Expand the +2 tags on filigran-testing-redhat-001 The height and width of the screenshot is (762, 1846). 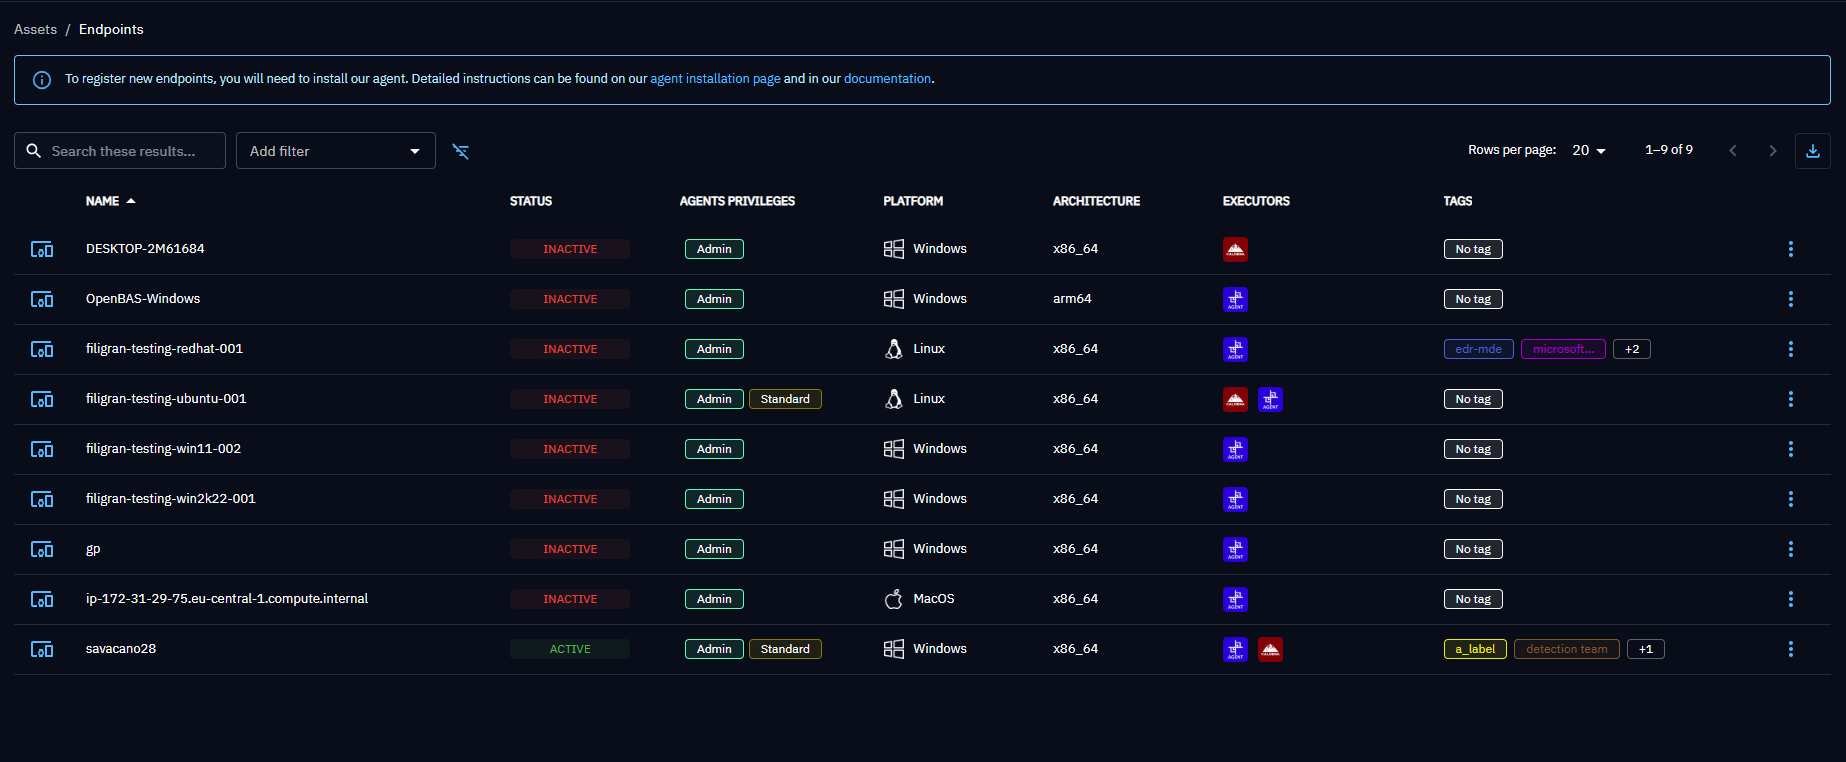[1631, 349]
